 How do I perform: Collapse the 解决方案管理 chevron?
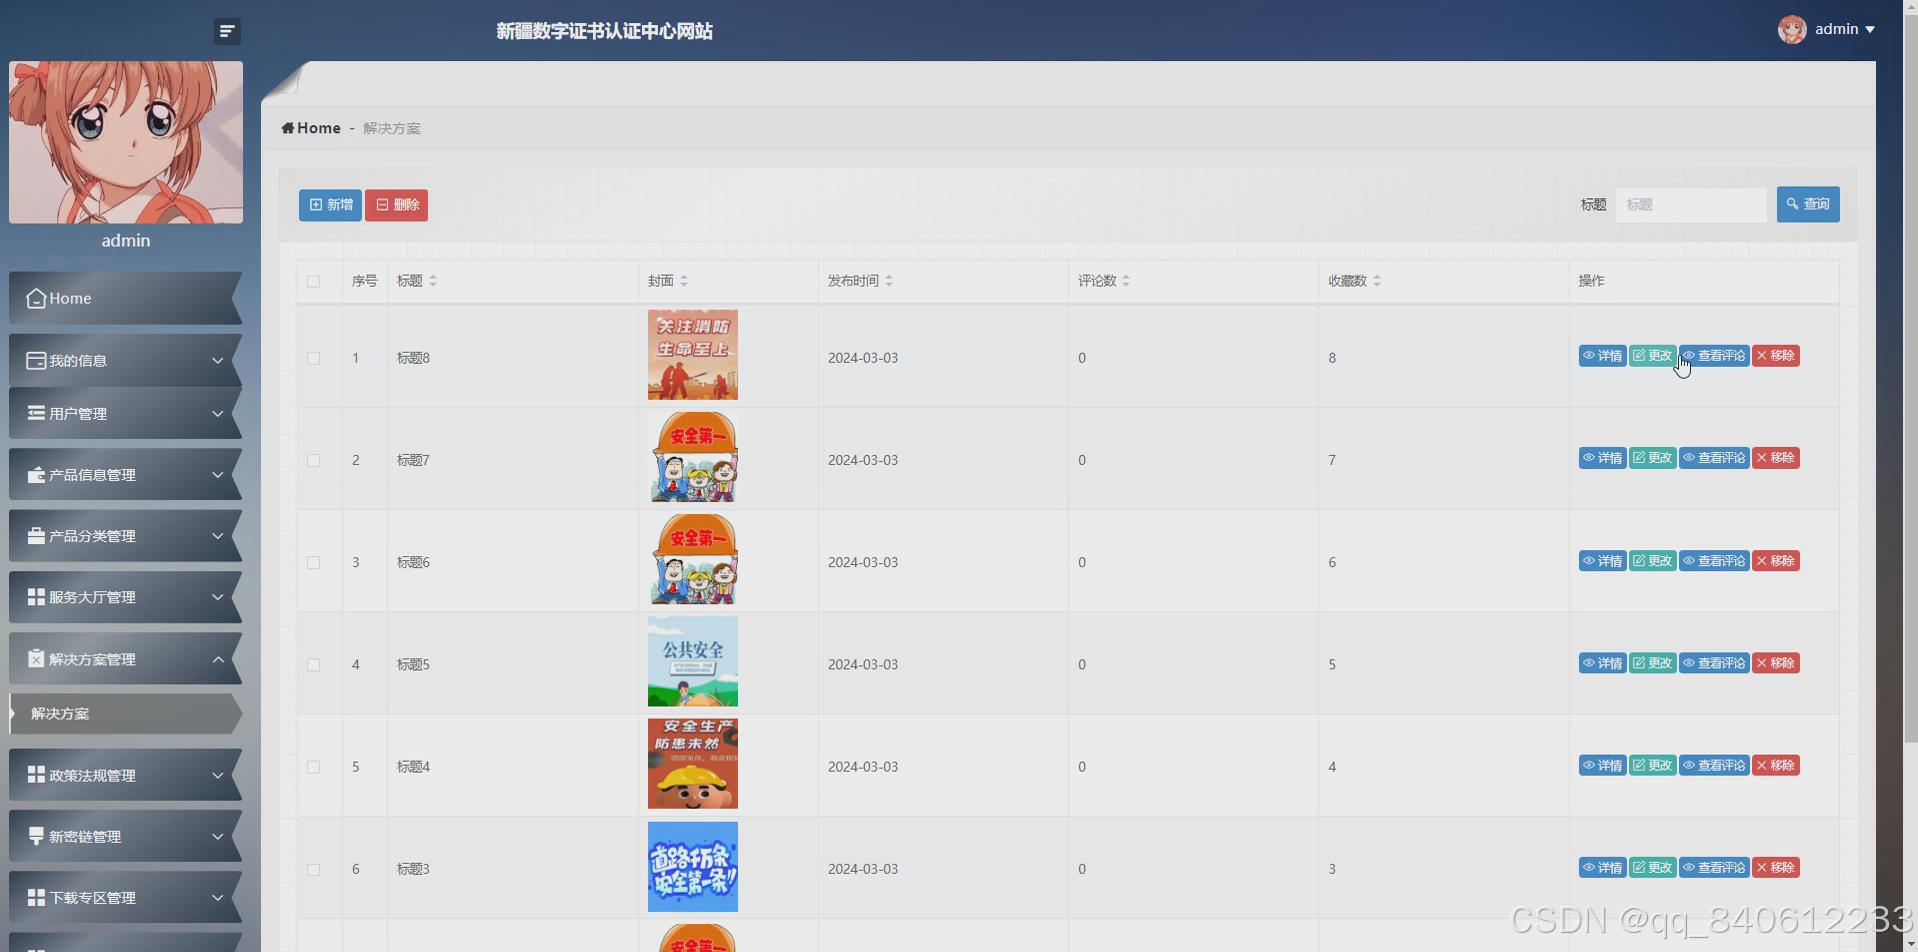(217, 658)
